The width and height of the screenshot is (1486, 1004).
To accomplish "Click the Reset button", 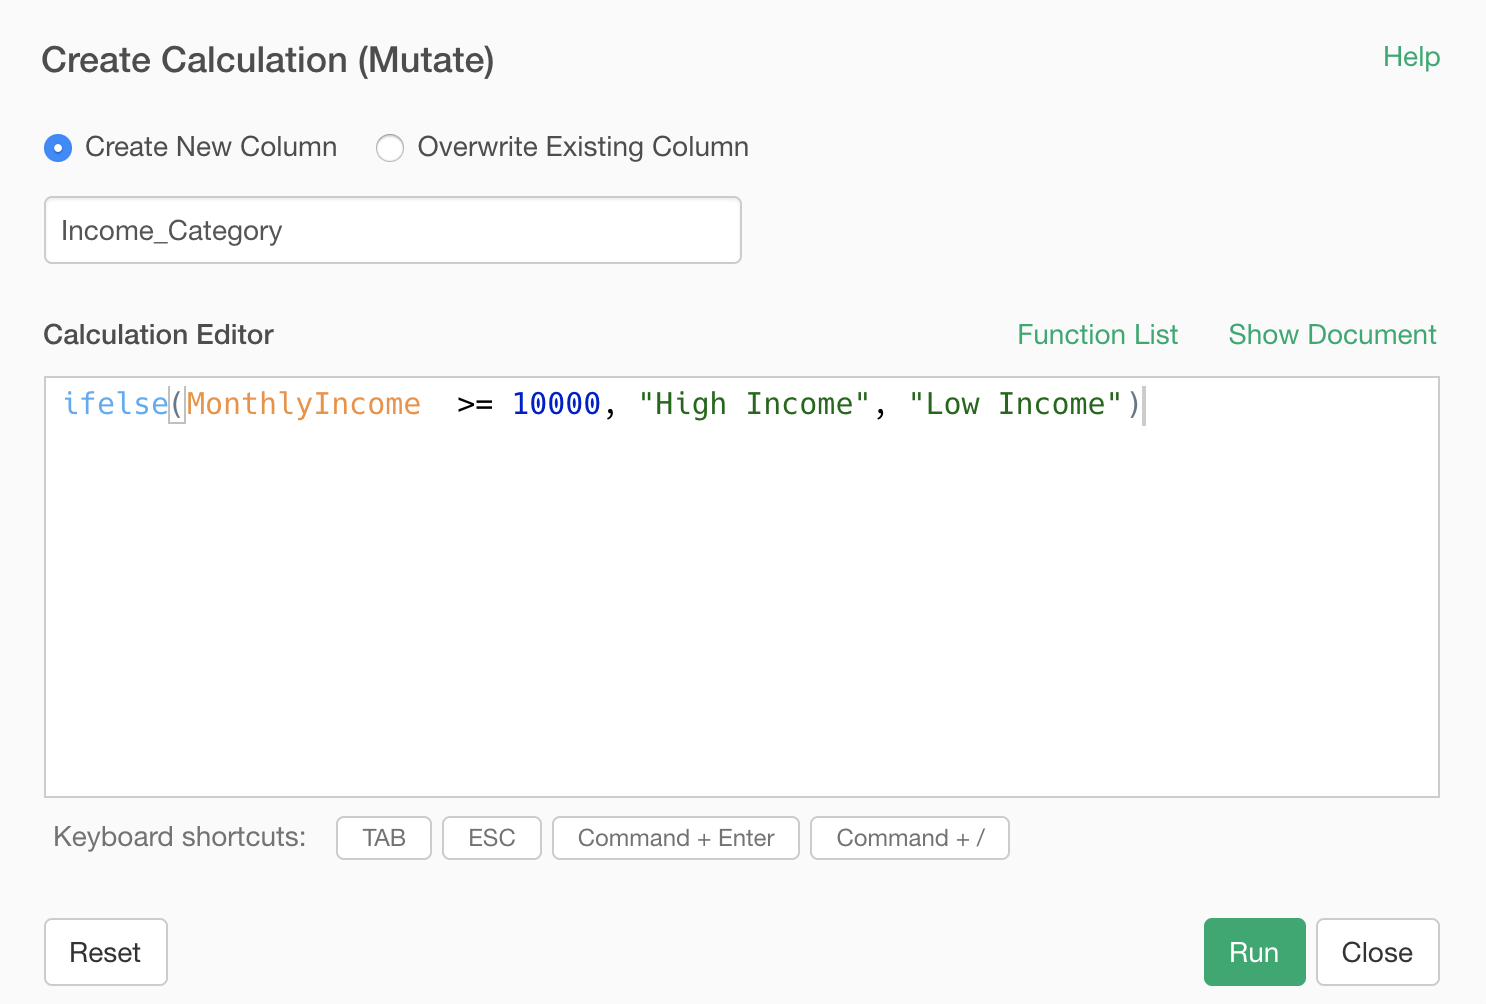I will 105,952.
